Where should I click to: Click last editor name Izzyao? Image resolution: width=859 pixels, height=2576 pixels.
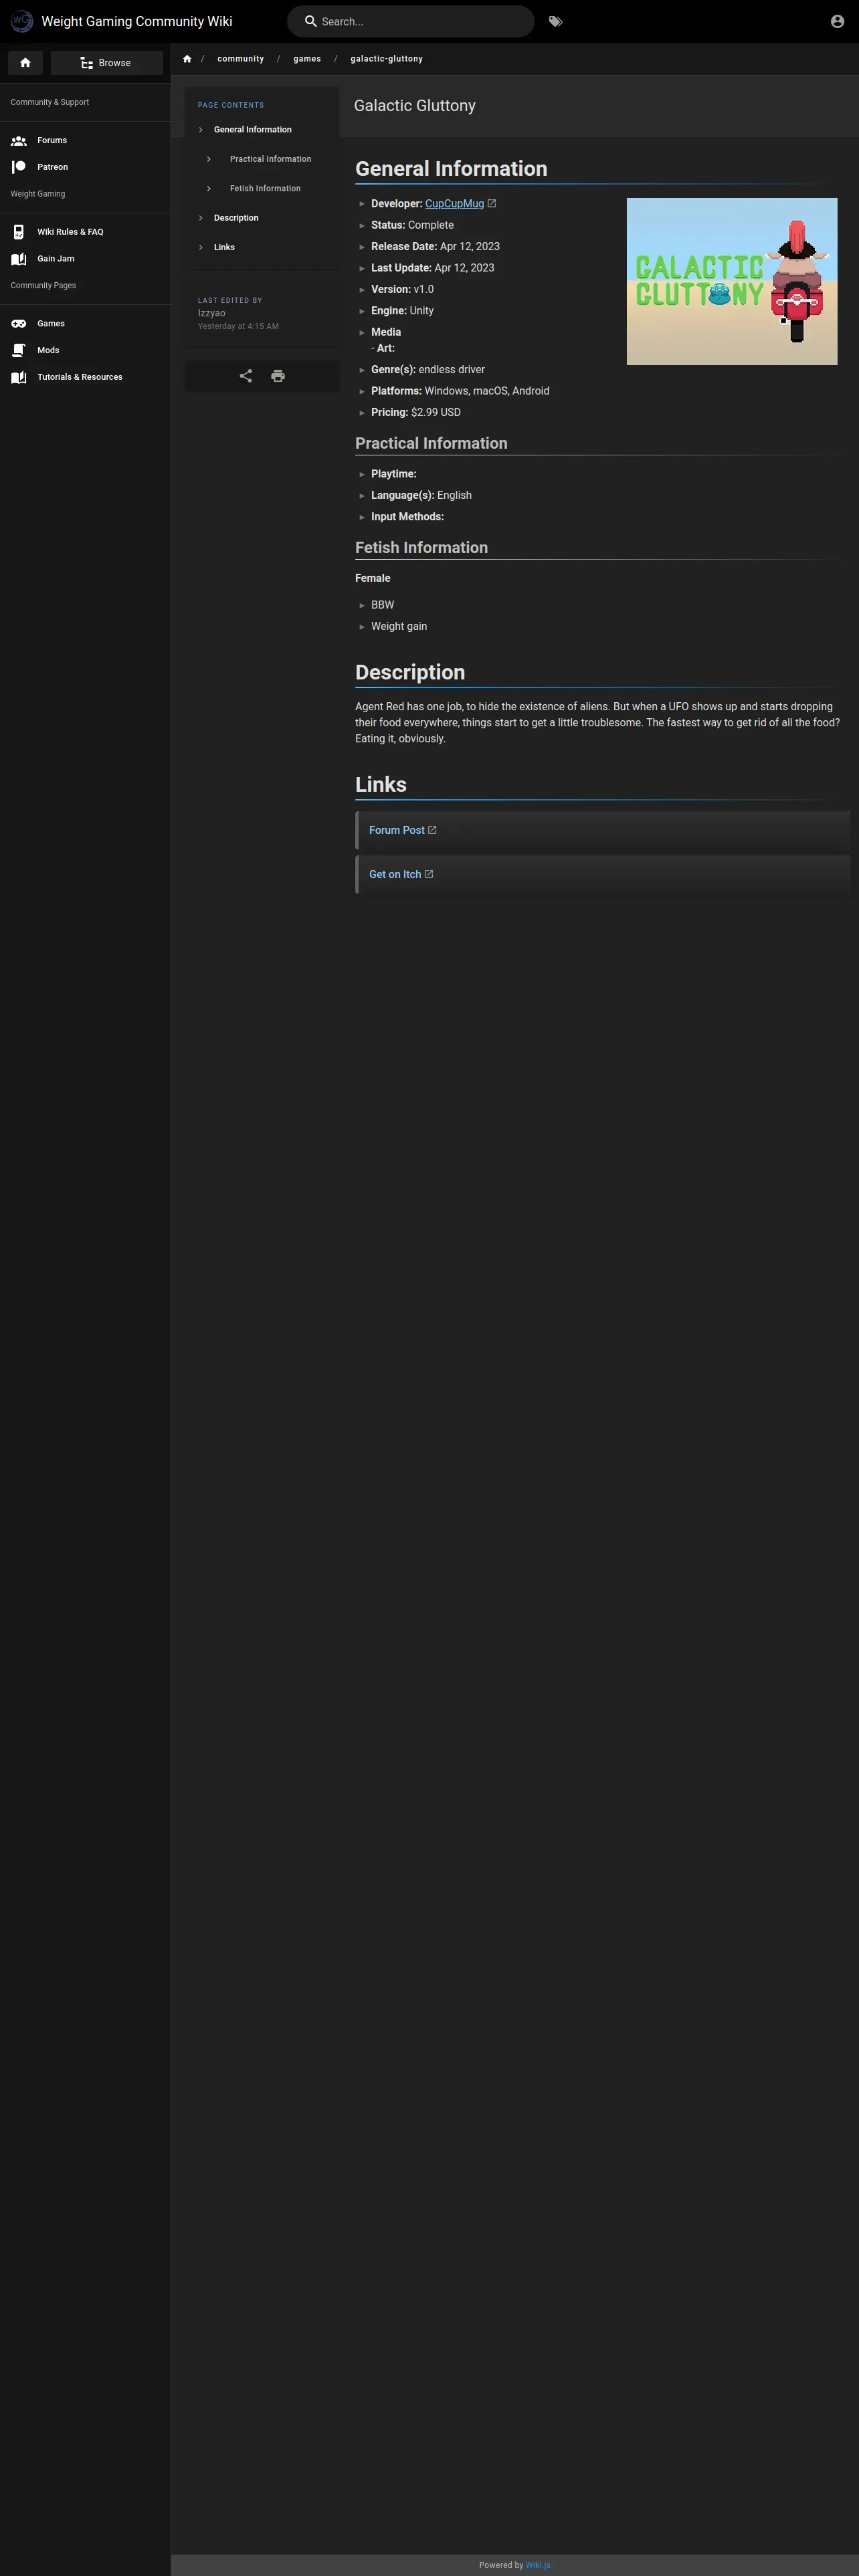point(212,313)
